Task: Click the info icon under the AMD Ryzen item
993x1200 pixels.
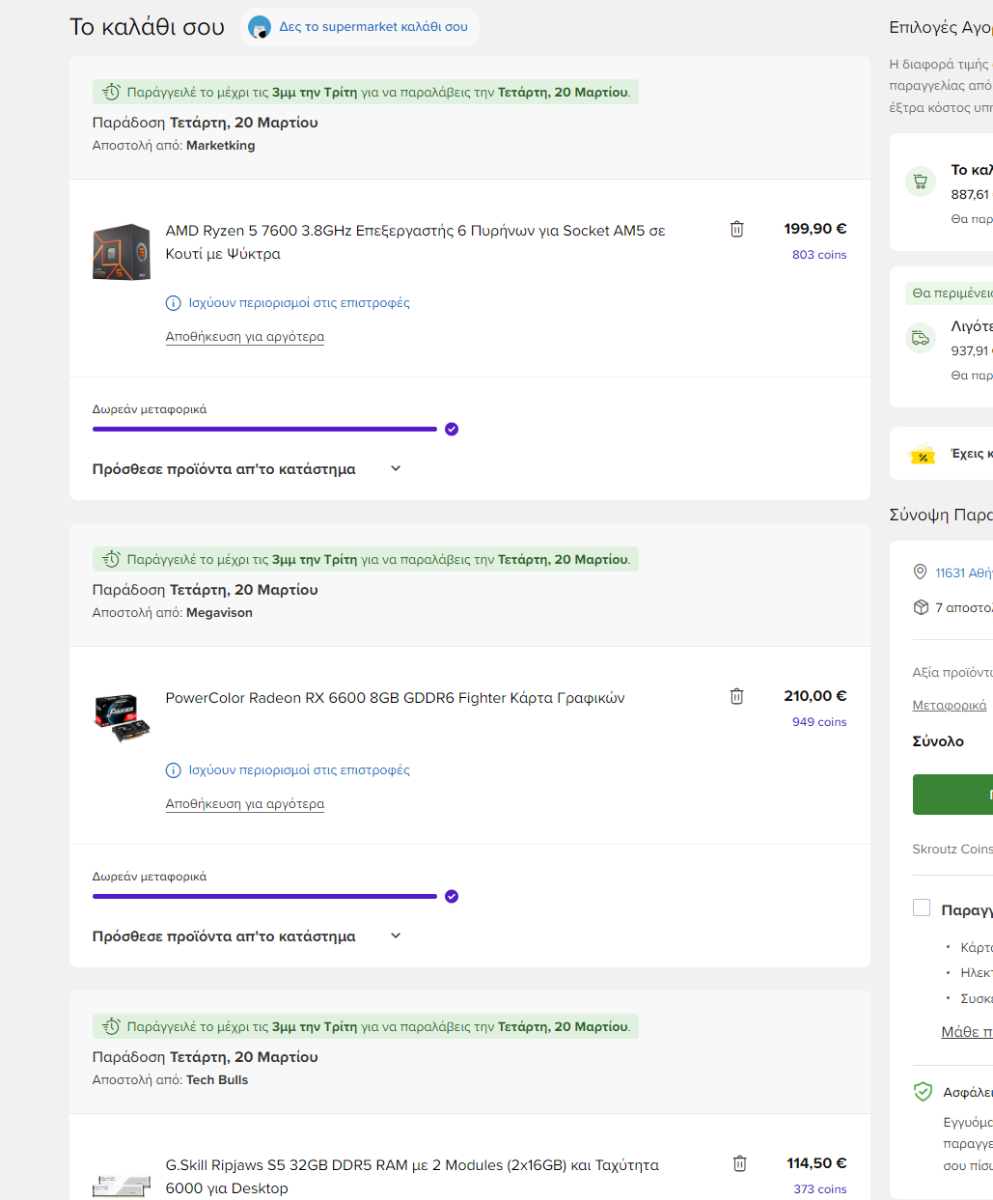Action: pos(173,303)
